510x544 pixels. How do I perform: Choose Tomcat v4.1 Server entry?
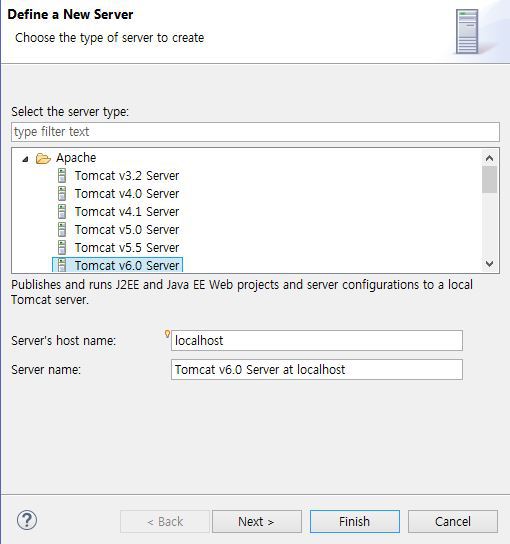[x=127, y=212]
